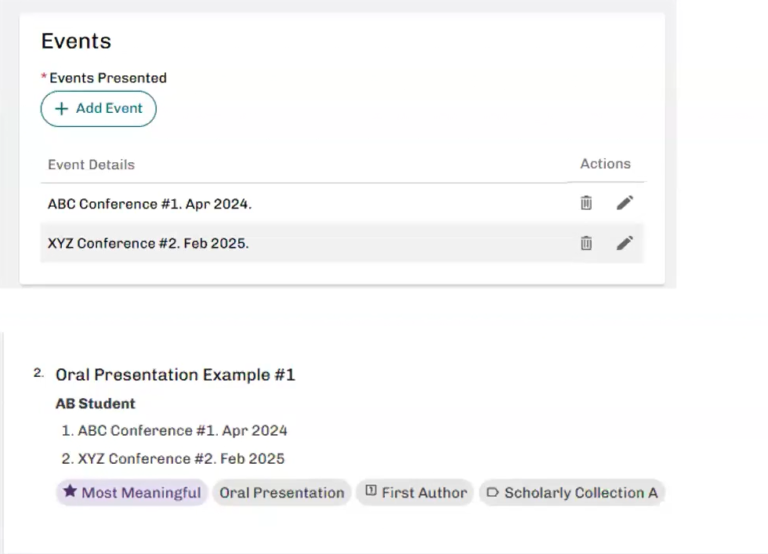The height and width of the screenshot is (554, 768).
Task: Click the Actions column header
Action: pyautogui.click(x=605, y=164)
